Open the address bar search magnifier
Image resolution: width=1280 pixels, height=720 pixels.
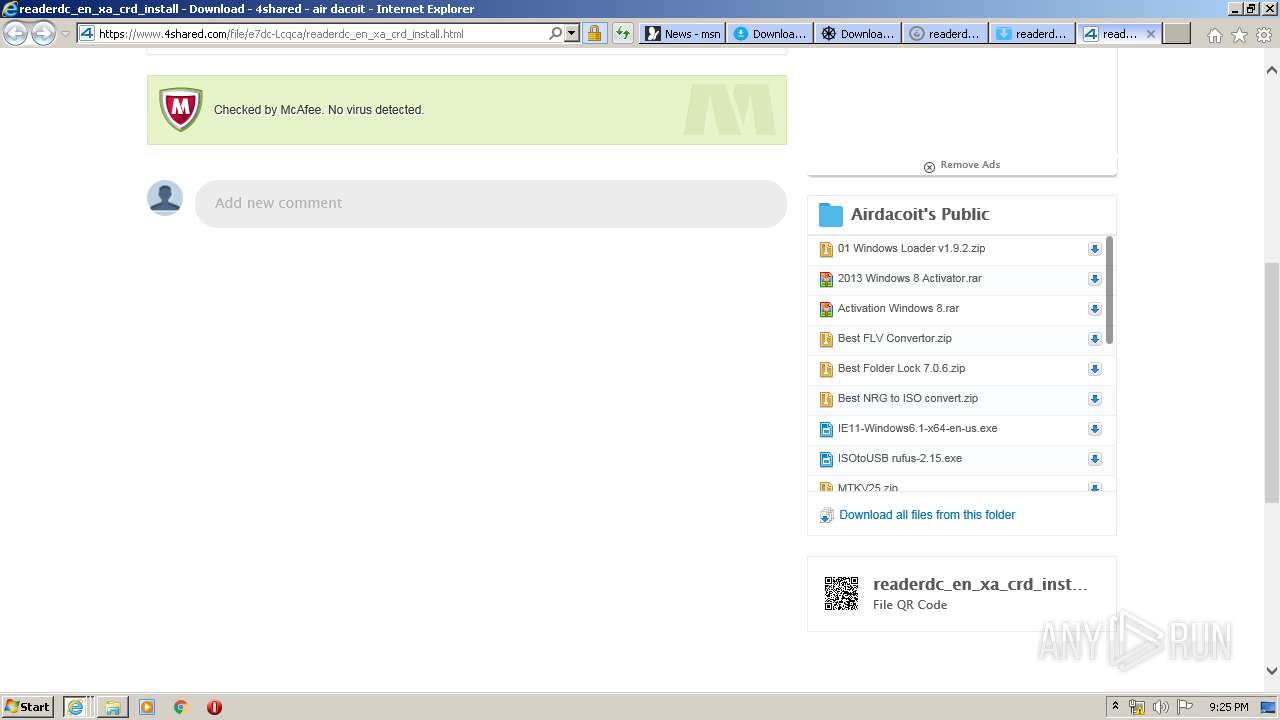(x=556, y=33)
